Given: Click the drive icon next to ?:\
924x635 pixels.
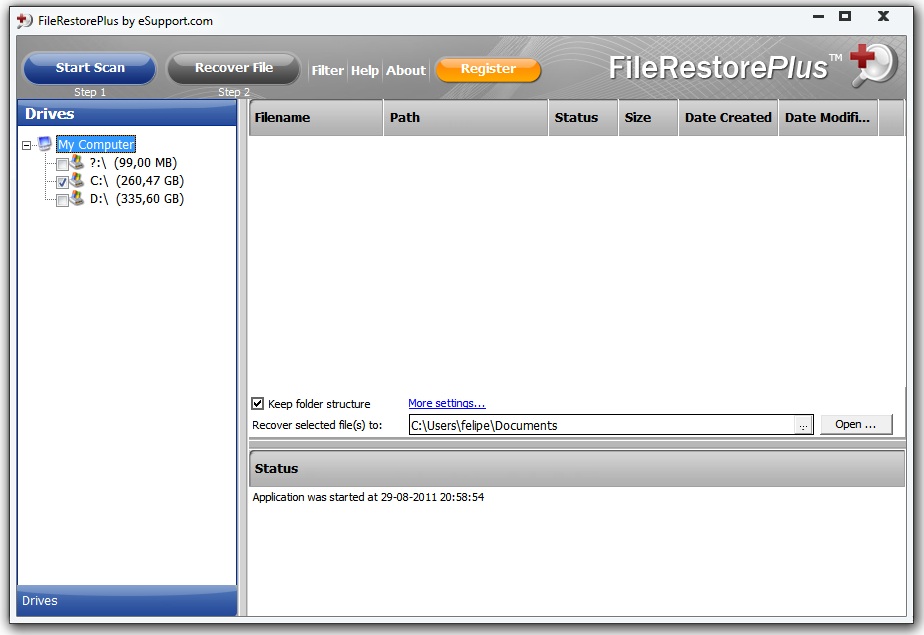Looking at the screenshot, I should (77, 162).
